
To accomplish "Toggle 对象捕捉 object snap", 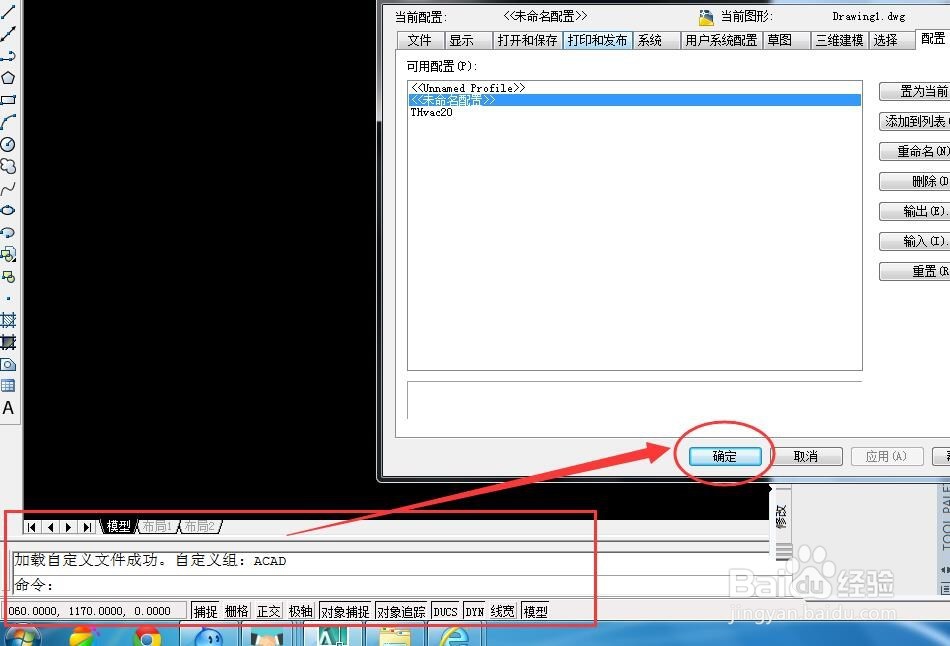I will click(x=345, y=611).
